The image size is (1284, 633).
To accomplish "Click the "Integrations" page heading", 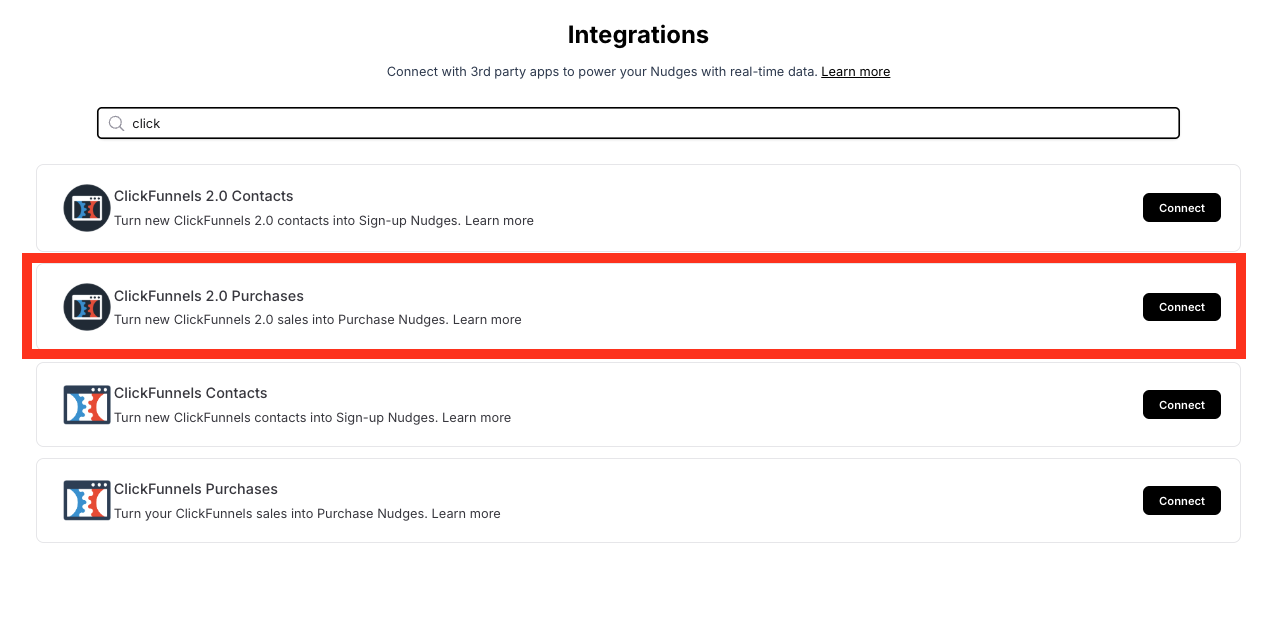I will [638, 35].
